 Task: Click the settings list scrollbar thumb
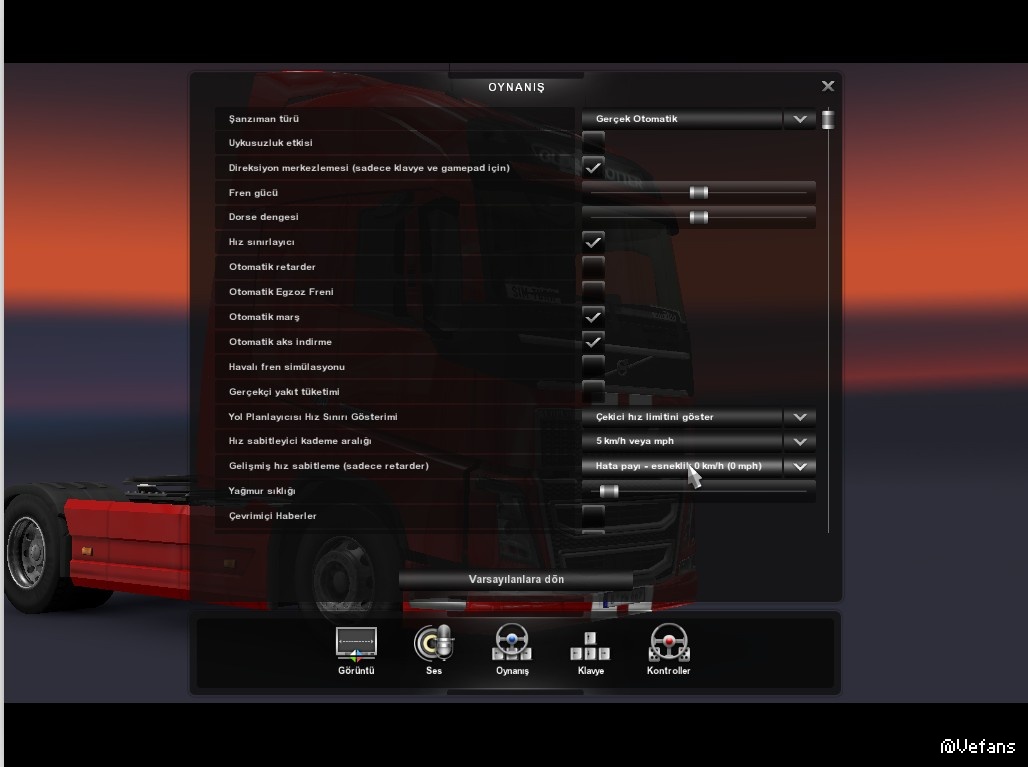pos(828,120)
